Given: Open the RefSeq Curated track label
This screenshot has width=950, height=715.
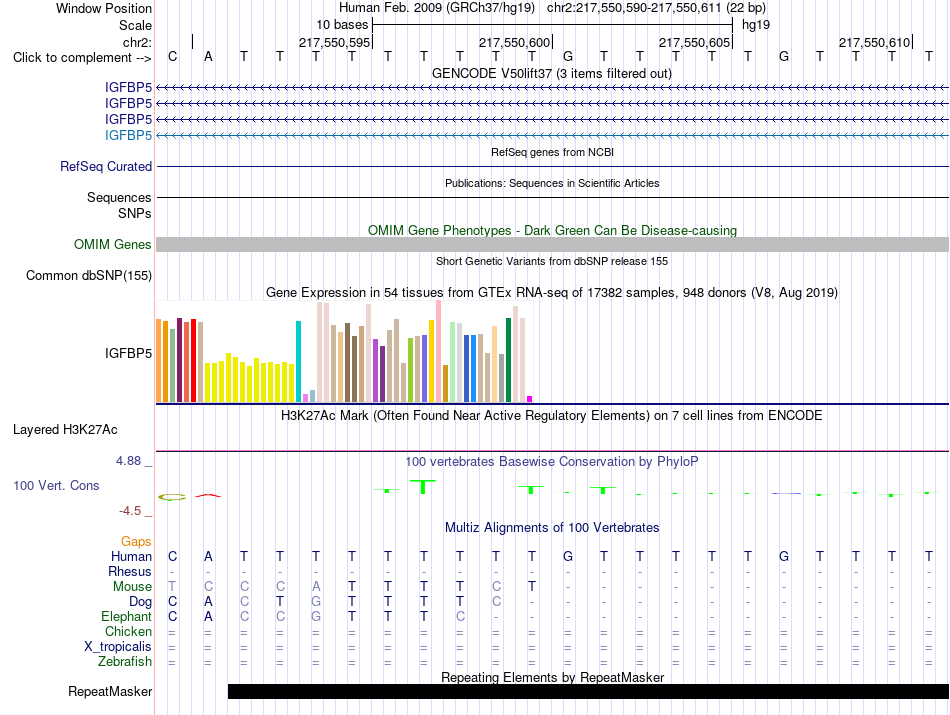Looking at the screenshot, I should [x=106, y=166].
